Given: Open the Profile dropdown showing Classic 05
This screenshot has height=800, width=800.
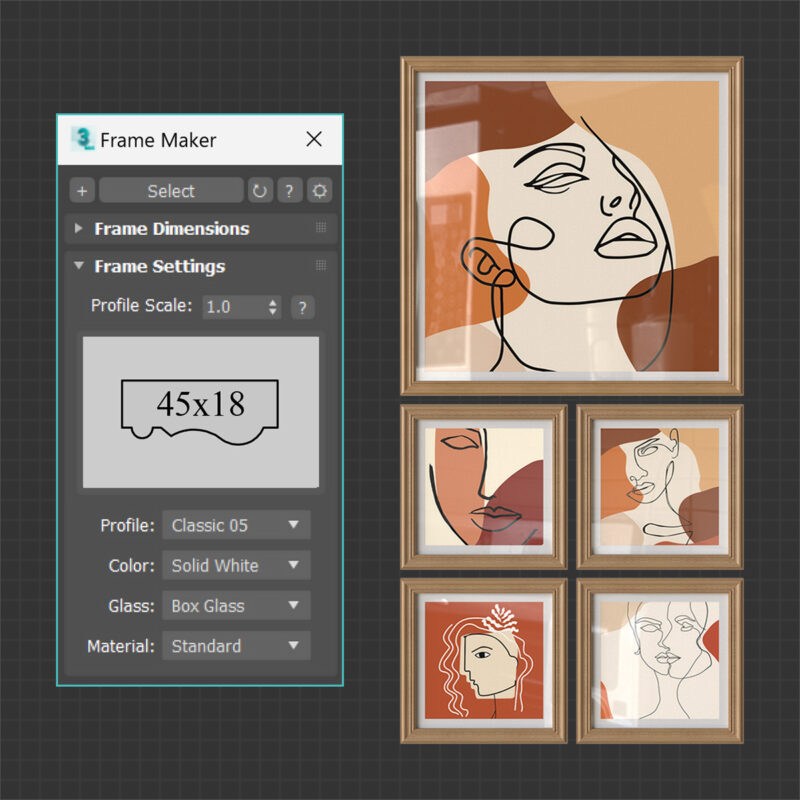Looking at the screenshot, I should point(236,525).
